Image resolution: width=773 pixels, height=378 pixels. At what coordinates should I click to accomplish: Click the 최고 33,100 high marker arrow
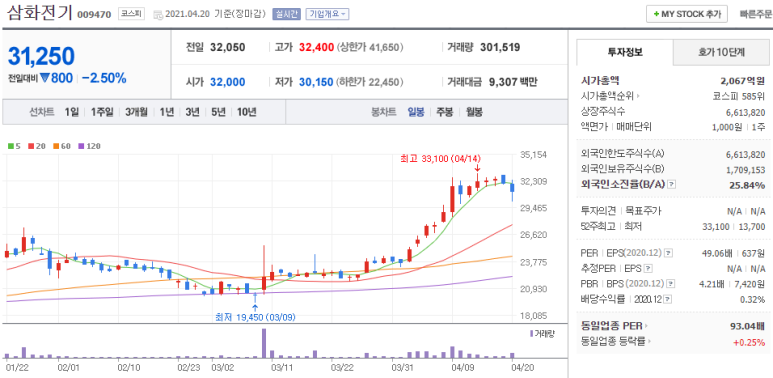click(477, 169)
